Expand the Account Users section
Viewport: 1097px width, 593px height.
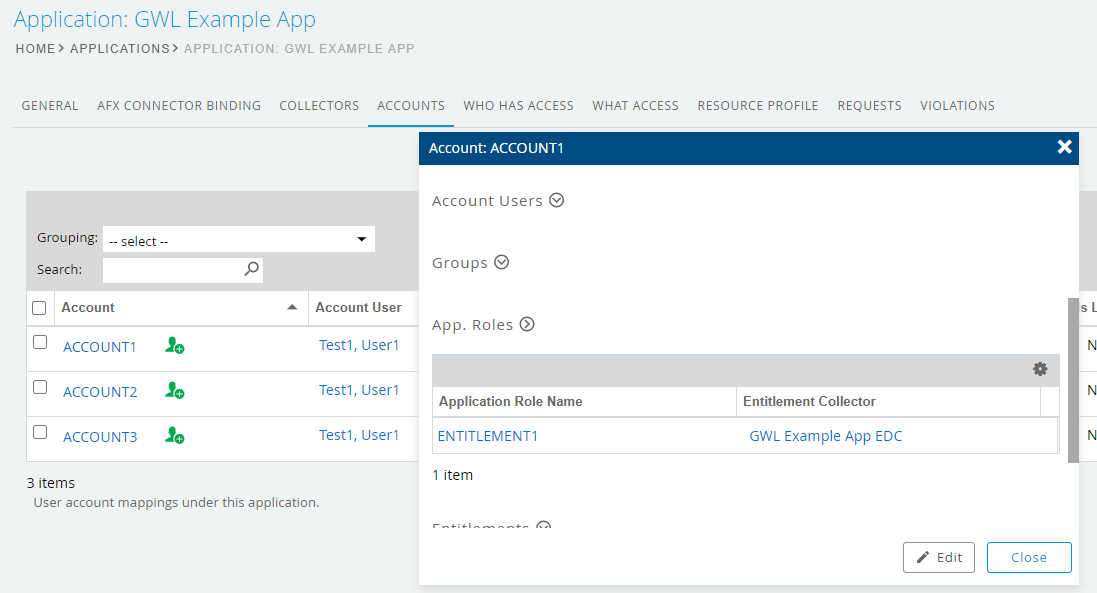557,201
